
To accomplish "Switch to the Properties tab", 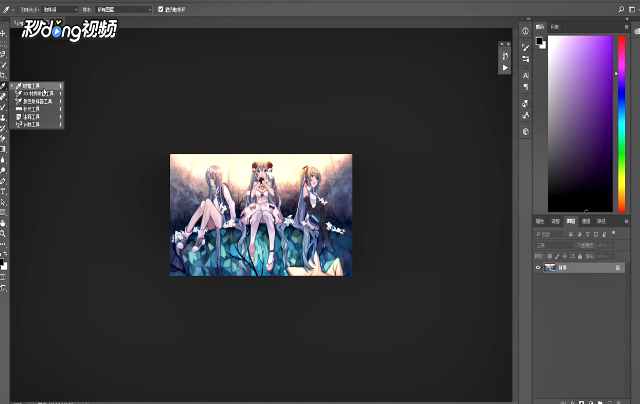I will pos(540,221).
